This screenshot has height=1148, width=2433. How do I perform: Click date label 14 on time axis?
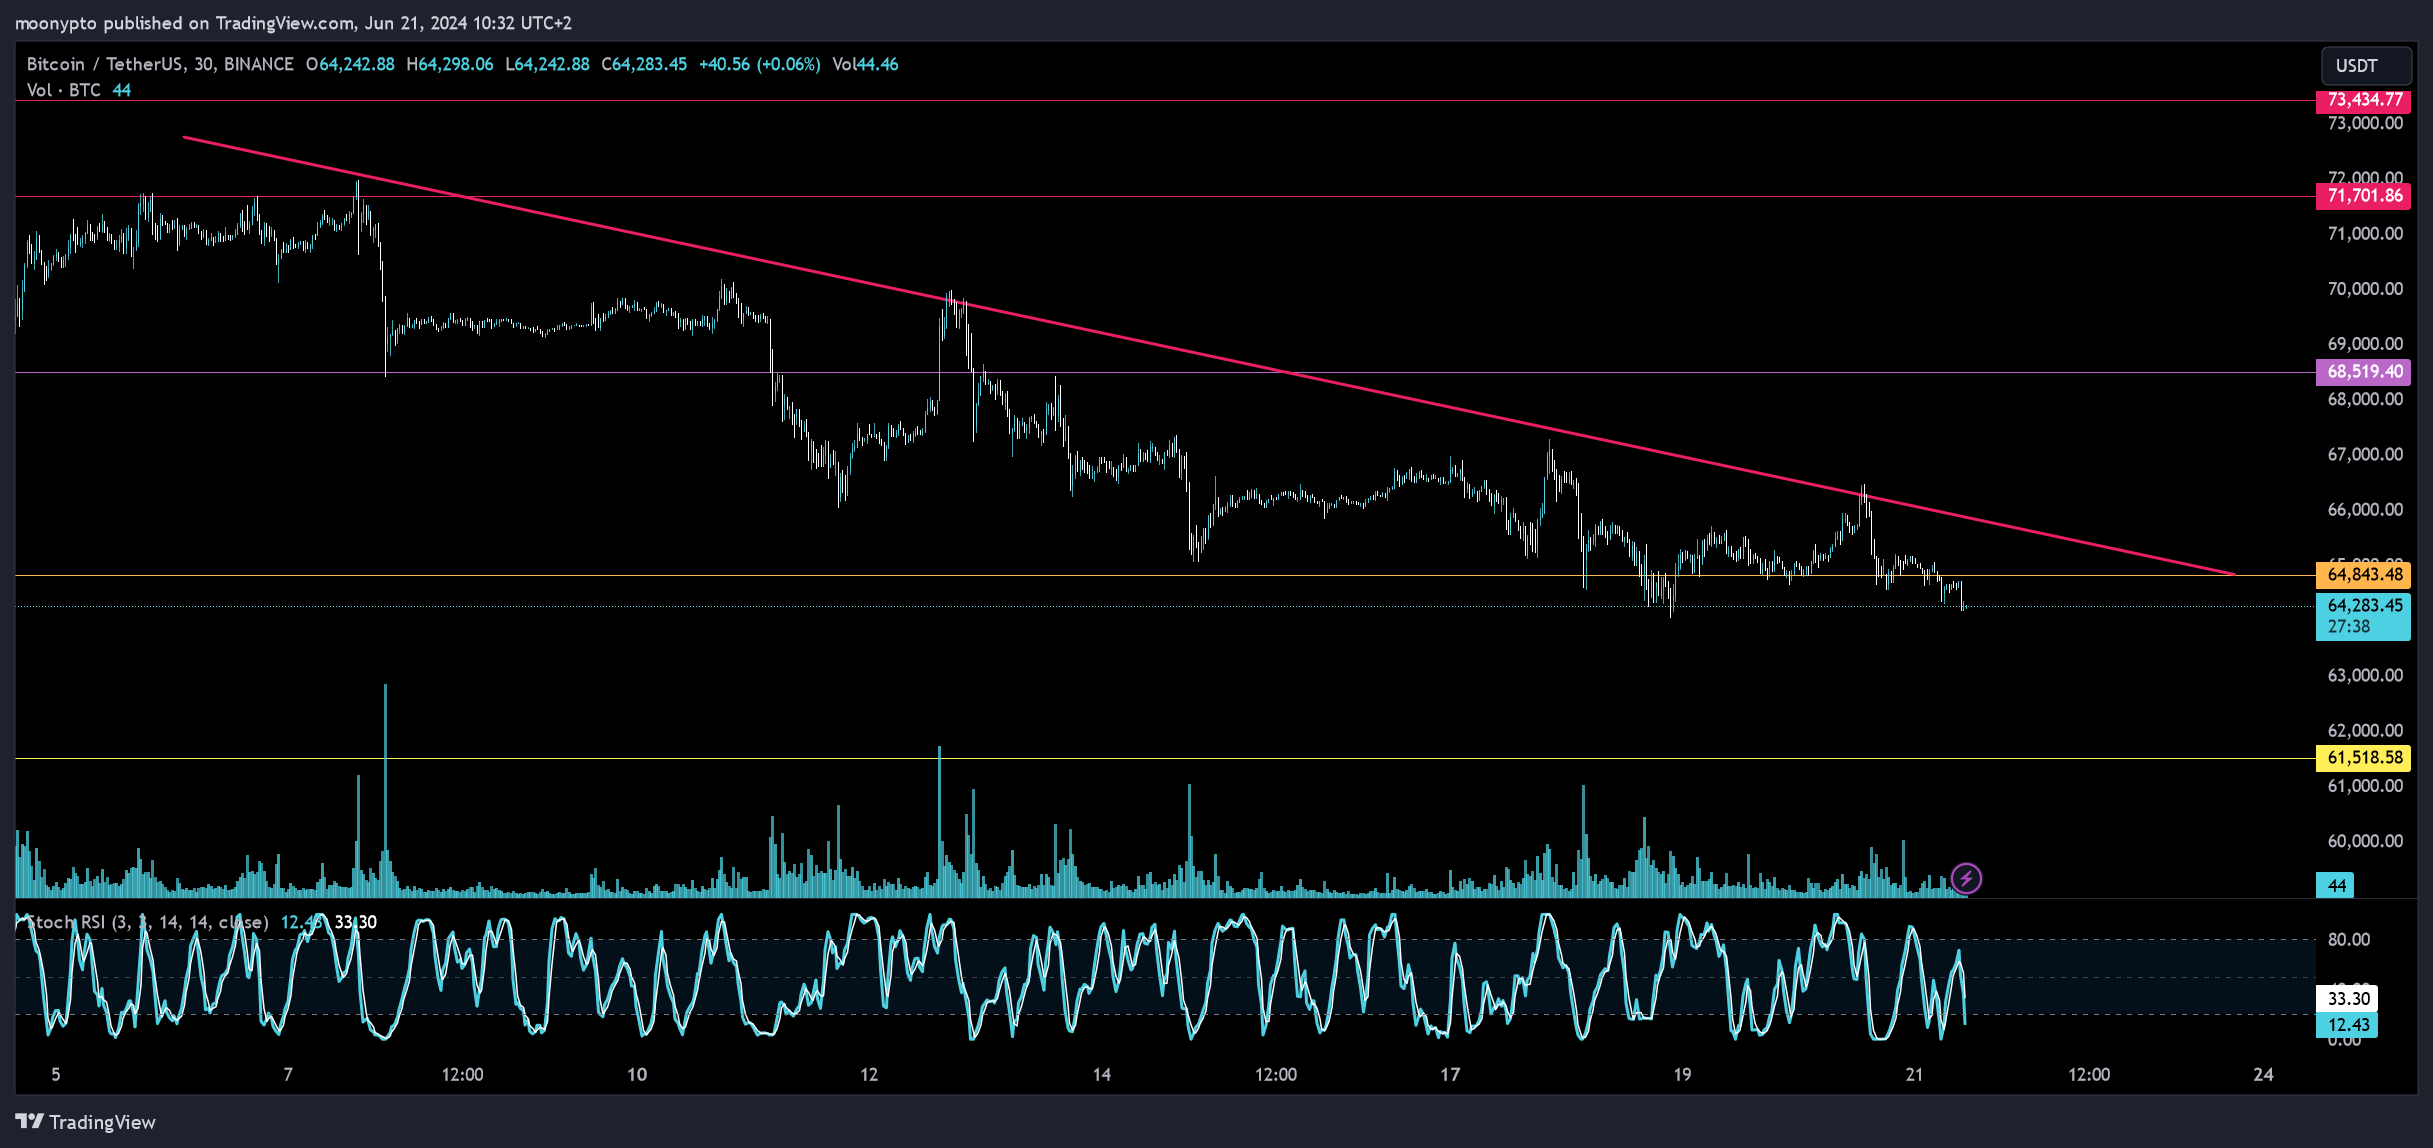click(1101, 1075)
